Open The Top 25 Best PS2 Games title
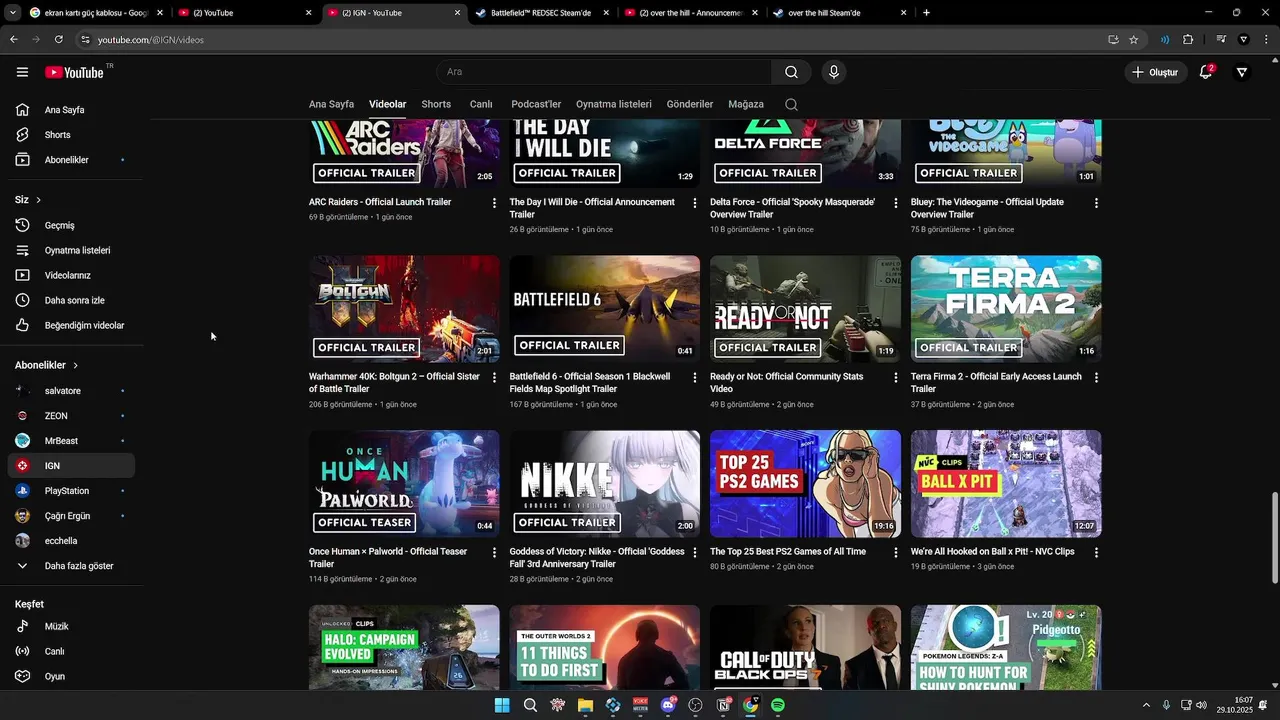Screen dimensions: 1280x720 pyautogui.click(x=788, y=552)
